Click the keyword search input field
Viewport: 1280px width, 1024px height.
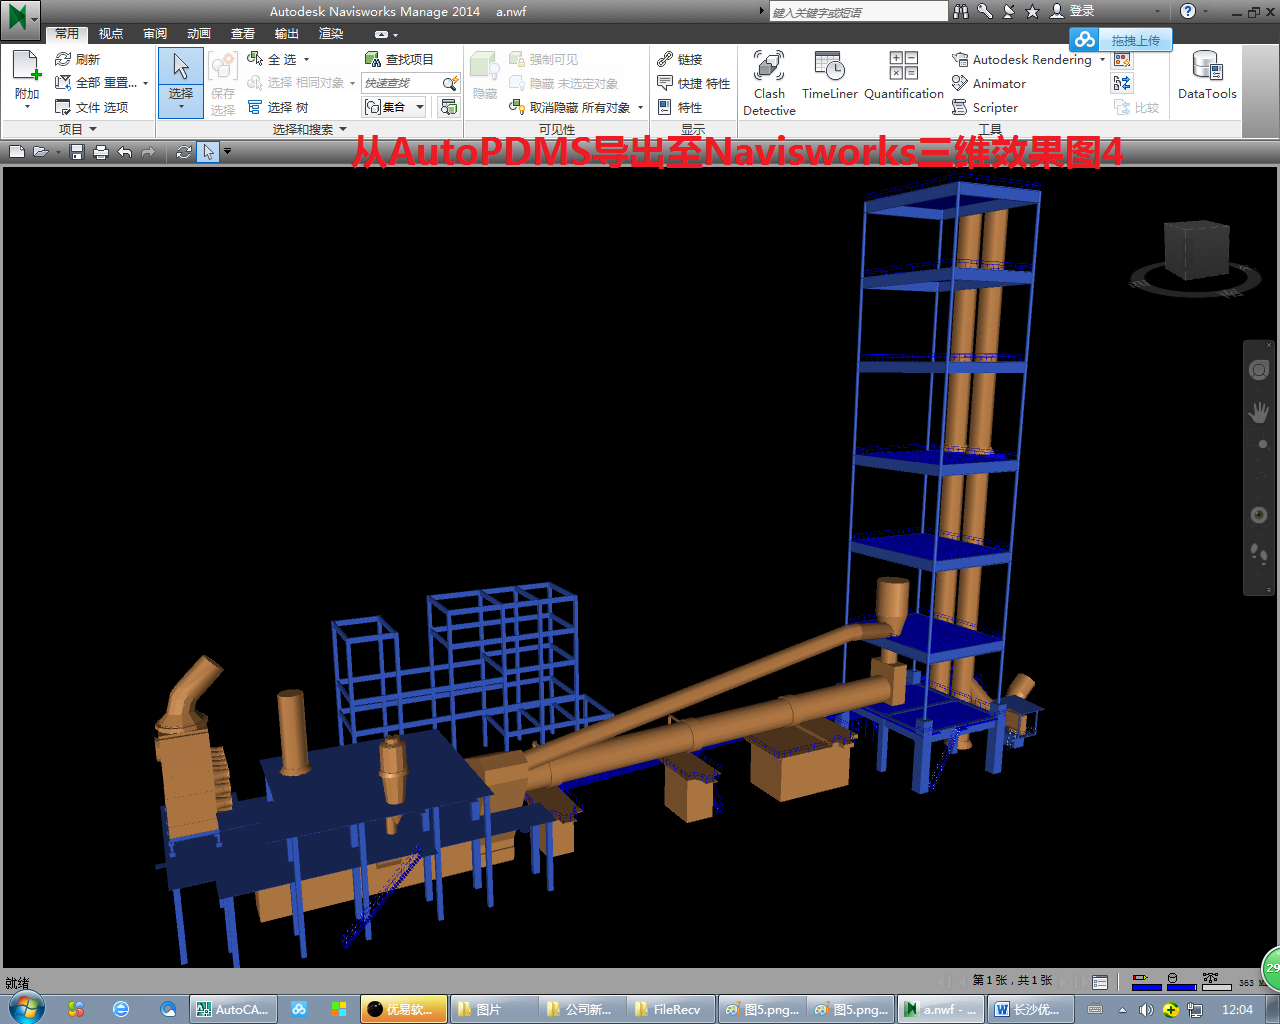858,11
